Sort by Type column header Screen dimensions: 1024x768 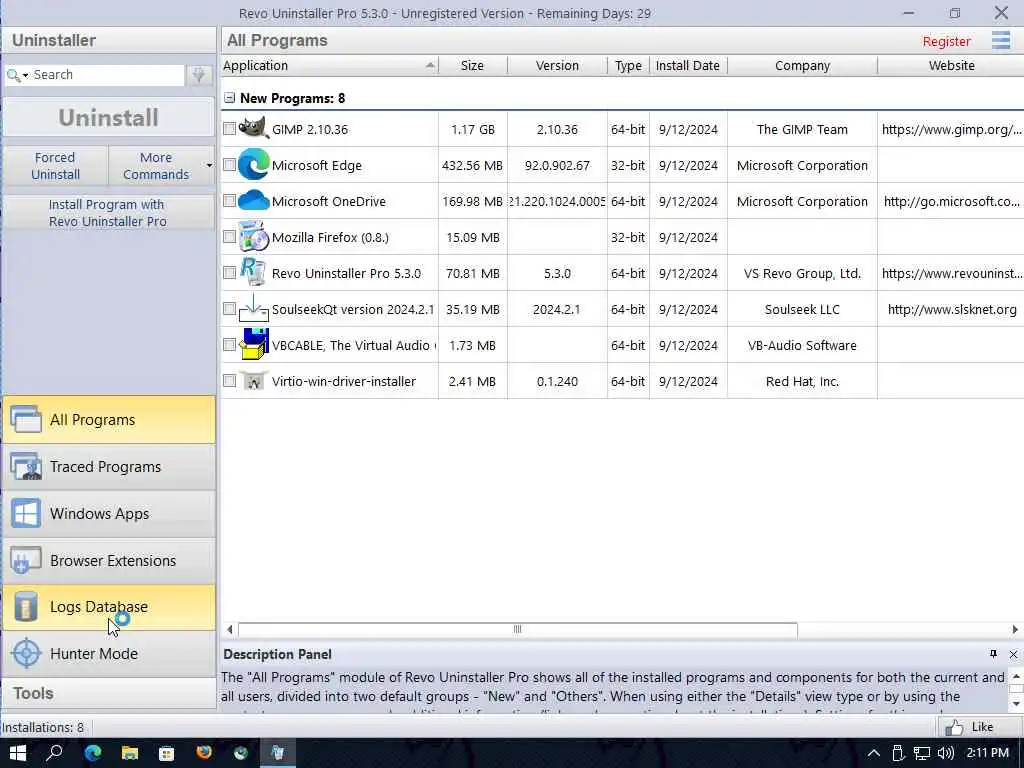(628, 65)
